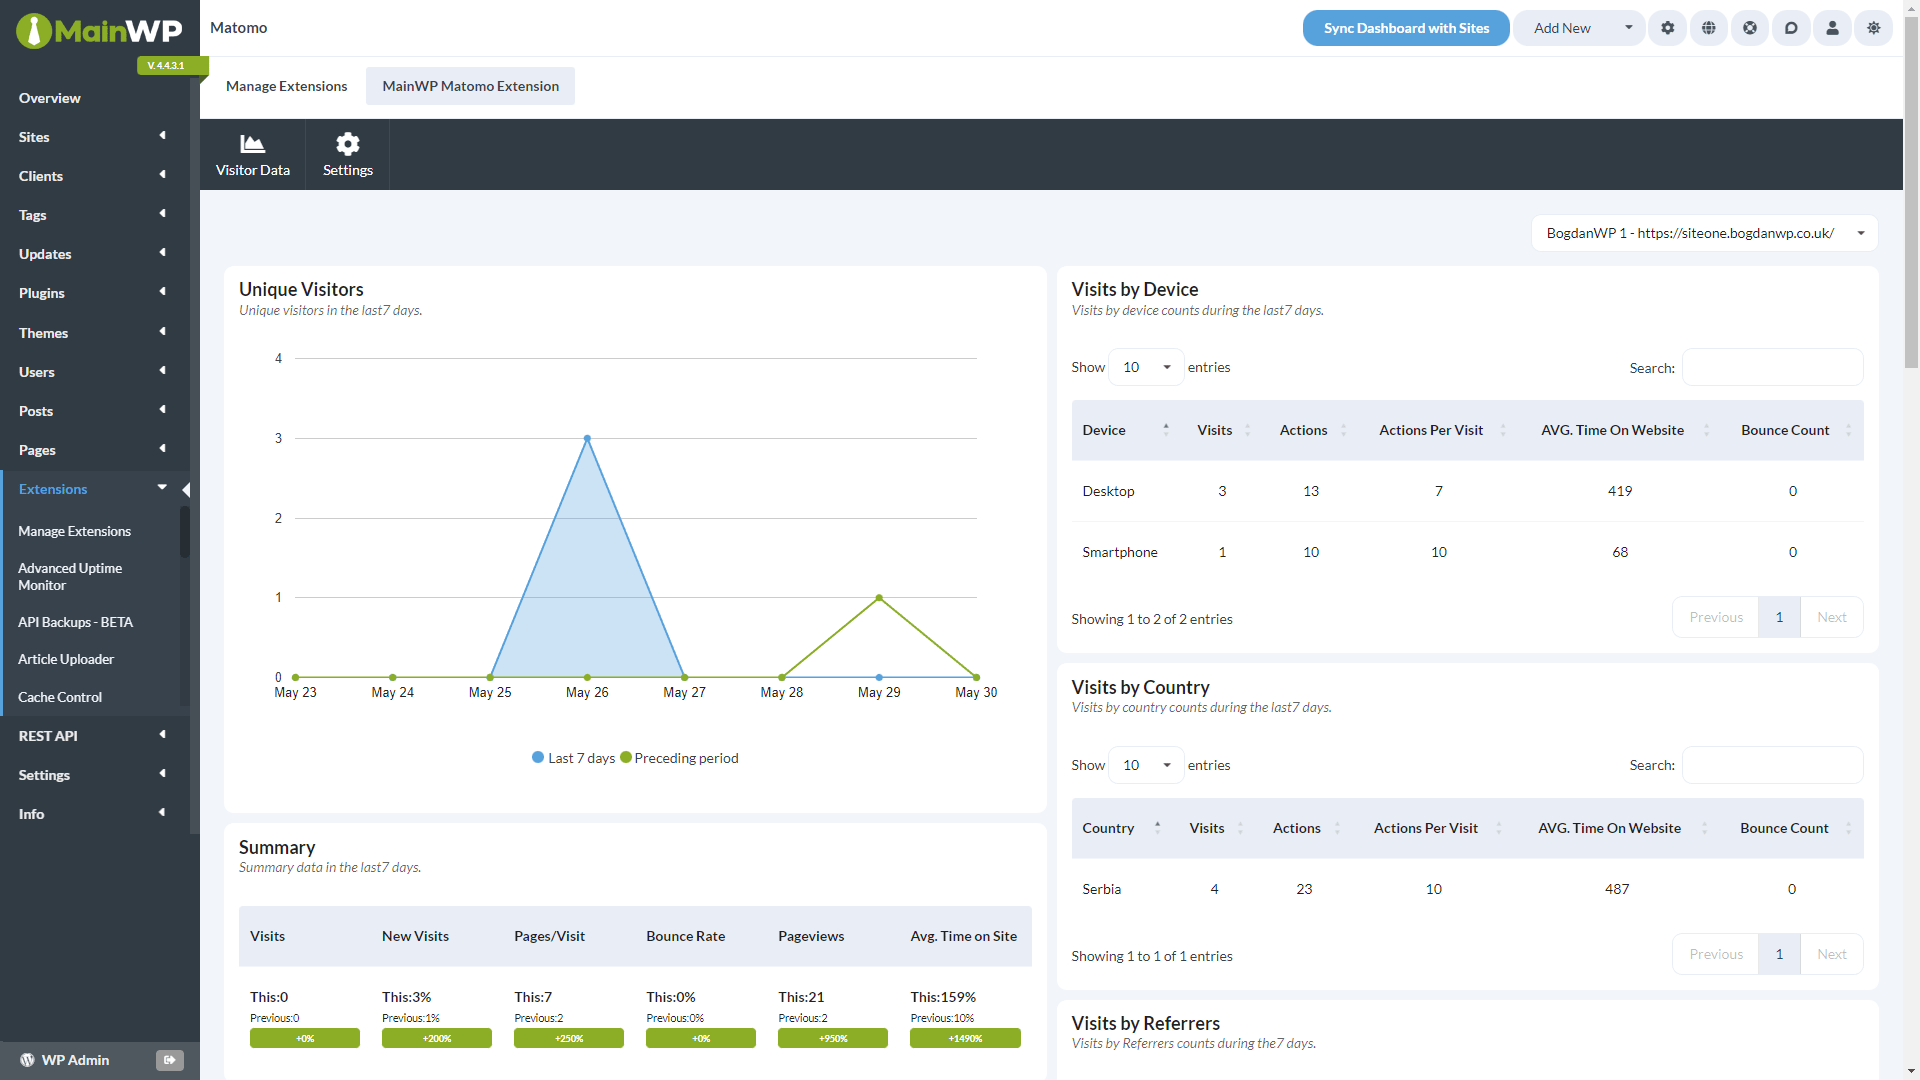
Task: Focus the Visits by Country search field
Action: tap(1772, 765)
